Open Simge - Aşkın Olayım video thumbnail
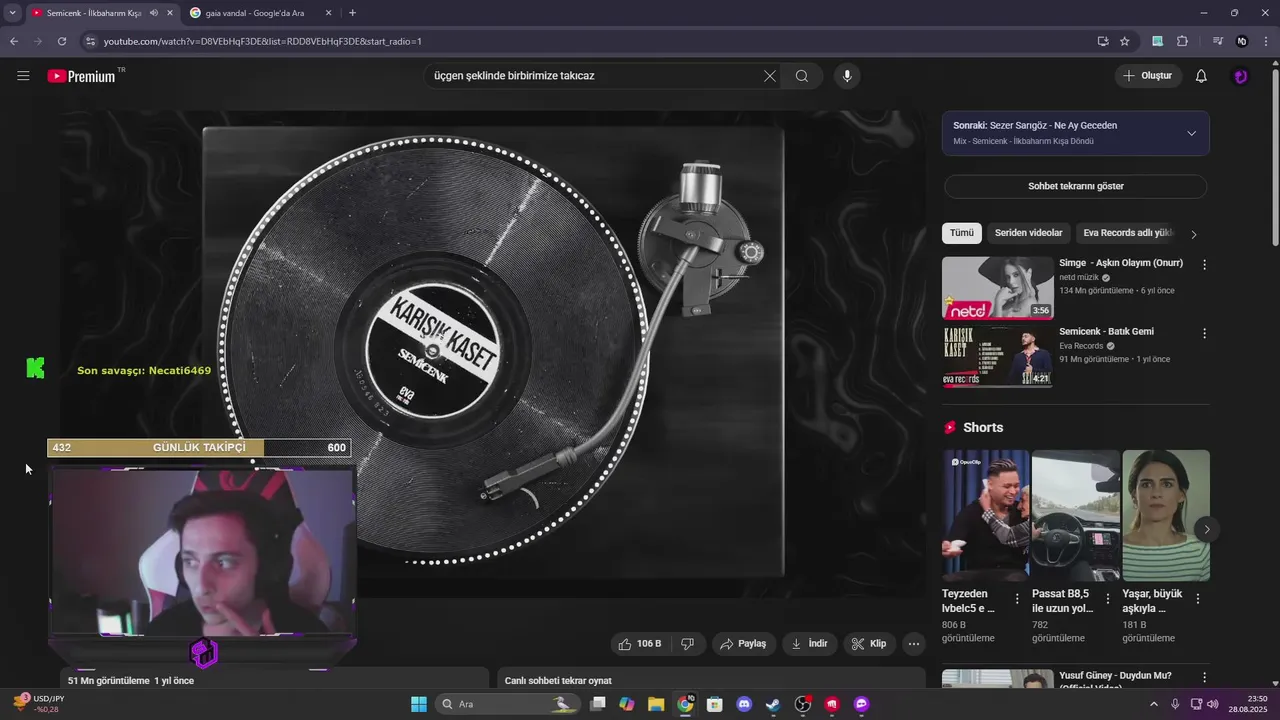 point(997,288)
